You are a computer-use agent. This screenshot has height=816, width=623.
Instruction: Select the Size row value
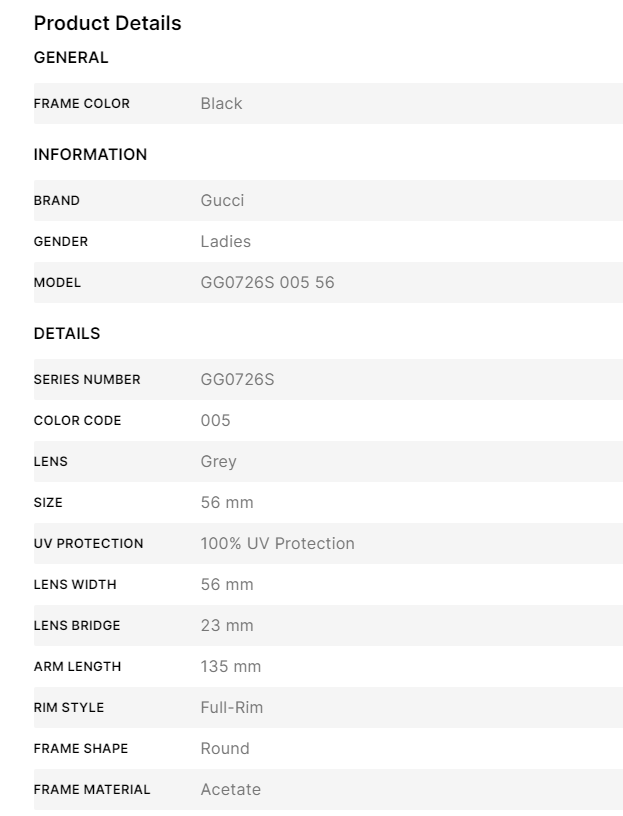coord(226,503)
